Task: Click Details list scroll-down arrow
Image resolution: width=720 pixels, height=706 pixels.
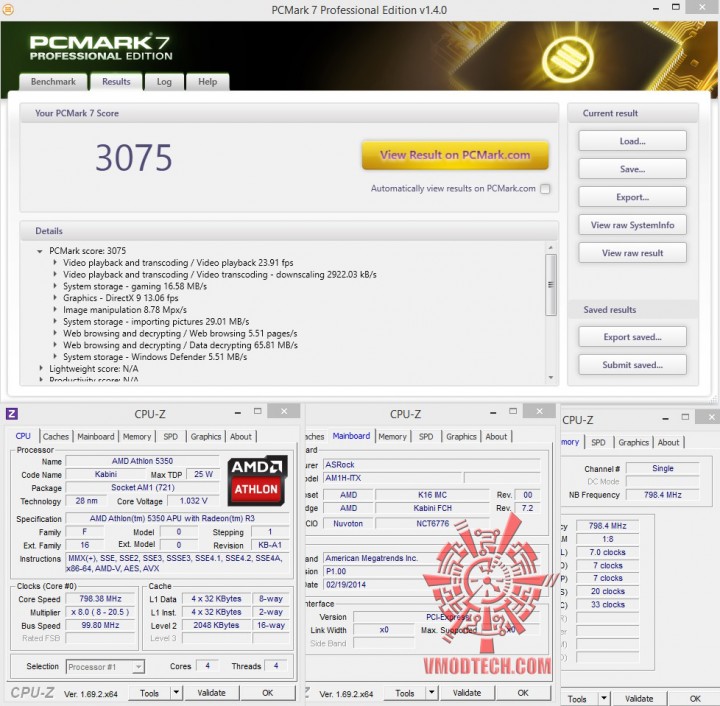Action: click(x=551, y=377)
